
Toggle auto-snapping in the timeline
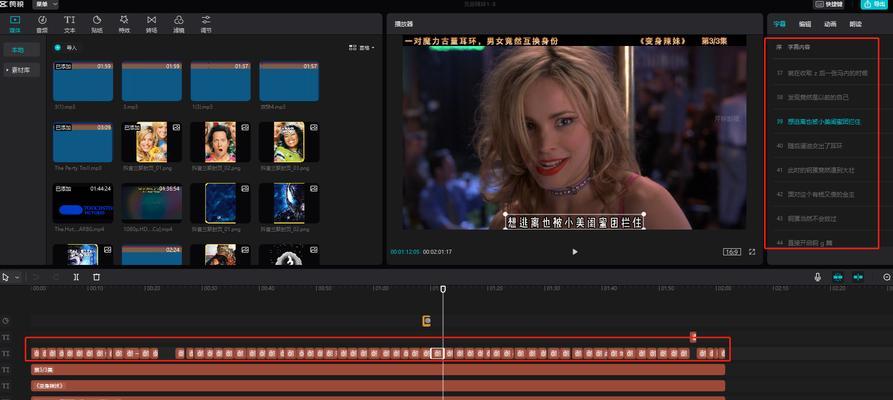point(858,277)
